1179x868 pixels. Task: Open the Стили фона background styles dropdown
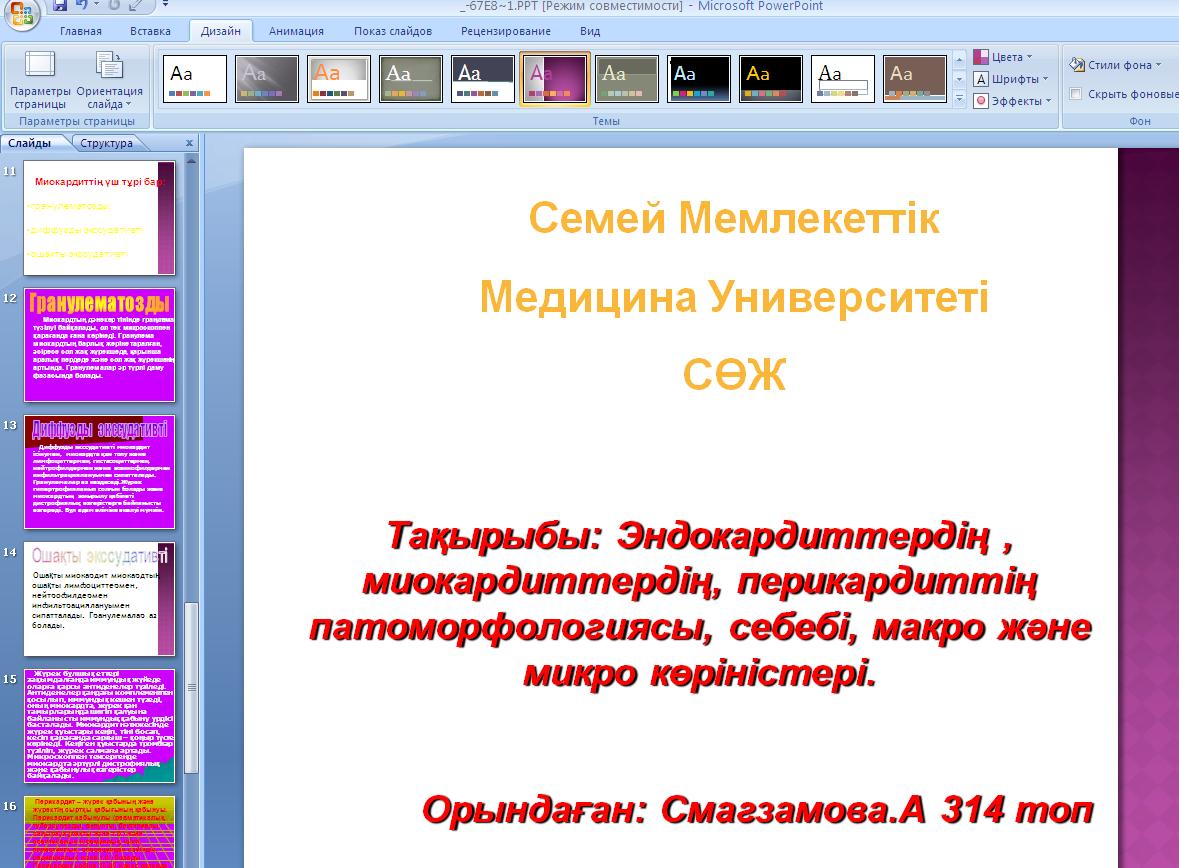(1115, 65)
